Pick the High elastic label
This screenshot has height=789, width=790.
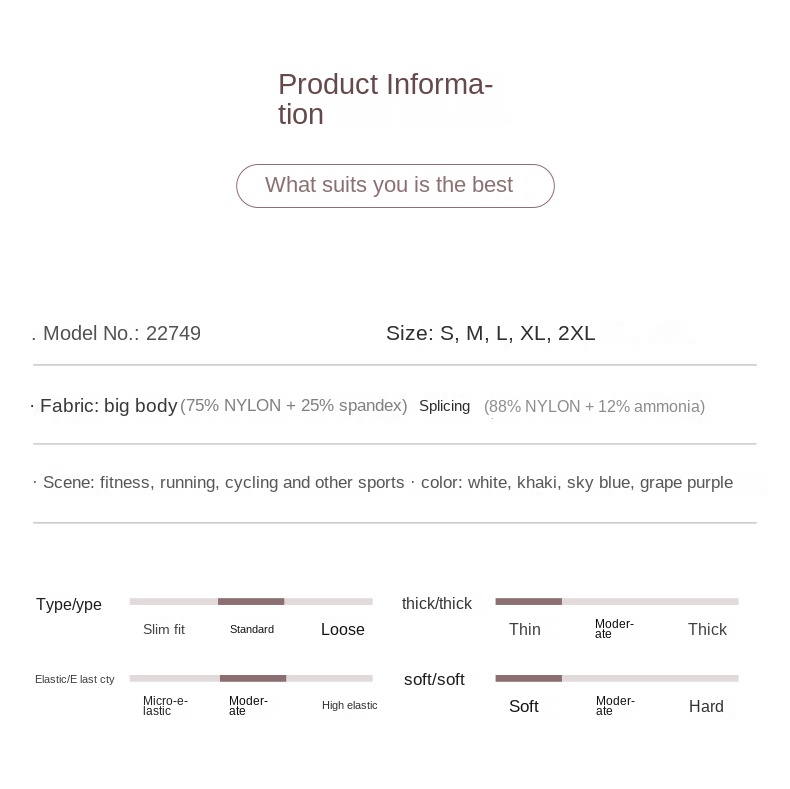(350, 705)
